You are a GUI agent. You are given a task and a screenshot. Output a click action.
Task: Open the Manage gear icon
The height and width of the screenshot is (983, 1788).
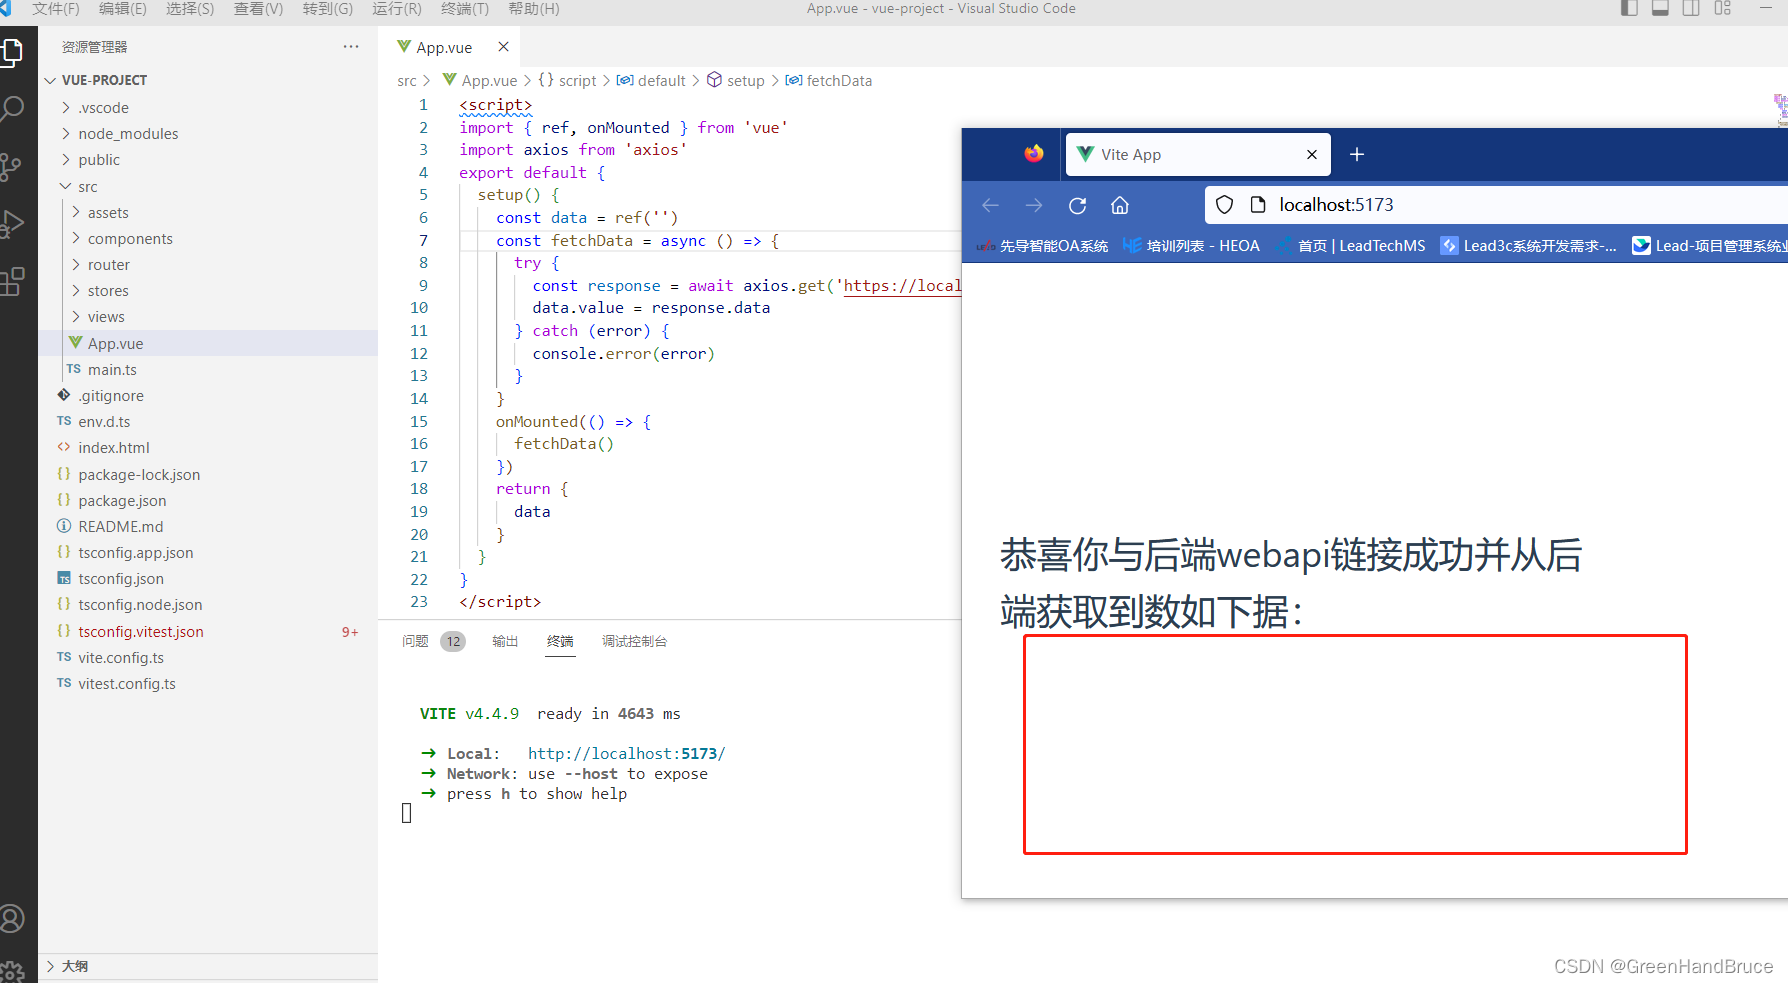point(11,970)
